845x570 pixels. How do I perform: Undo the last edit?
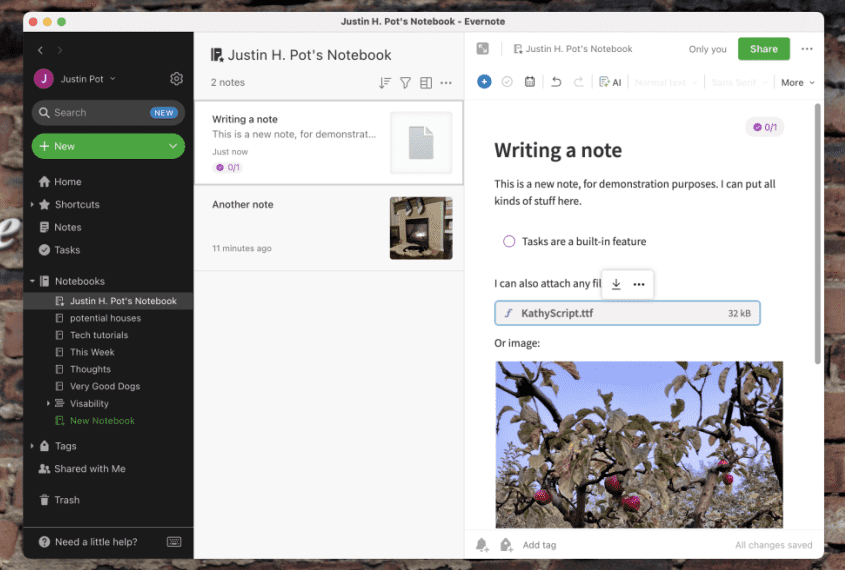click(556, 82)
